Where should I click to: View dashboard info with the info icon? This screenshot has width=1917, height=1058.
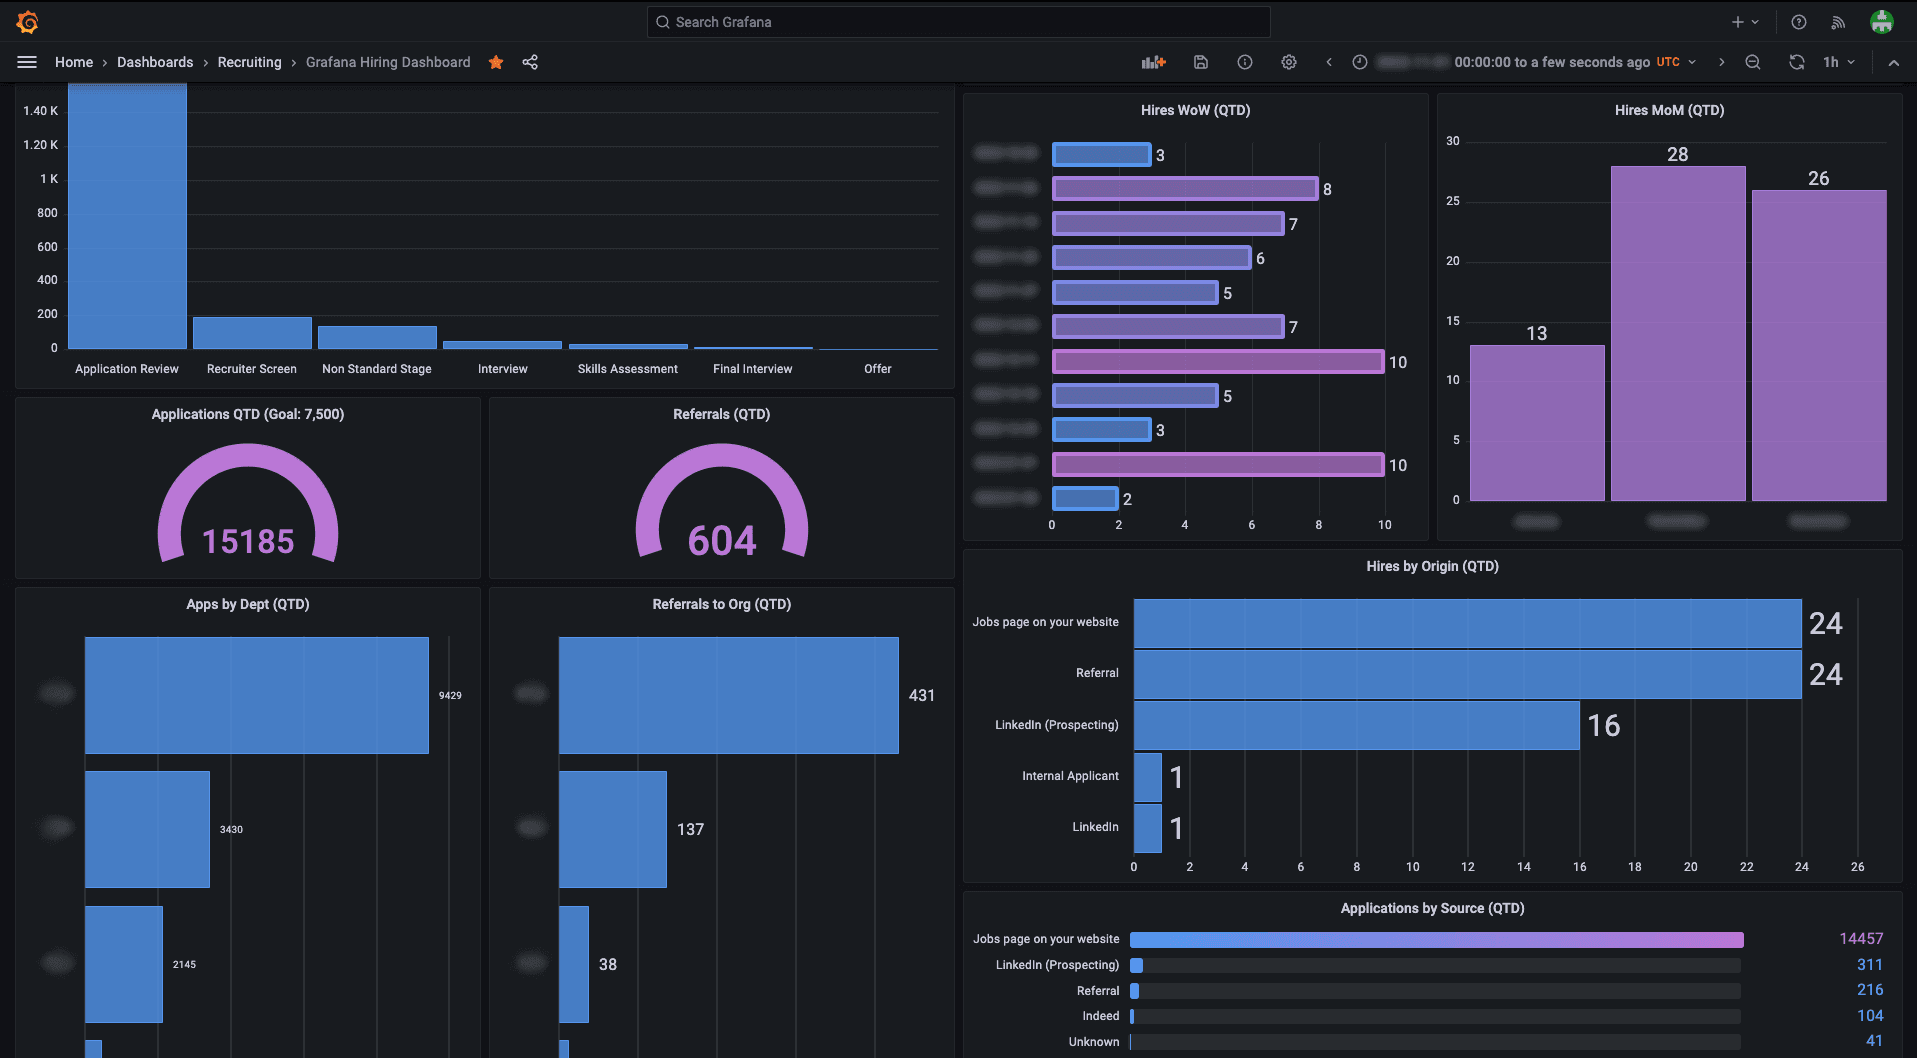[x=1244, y=62]
